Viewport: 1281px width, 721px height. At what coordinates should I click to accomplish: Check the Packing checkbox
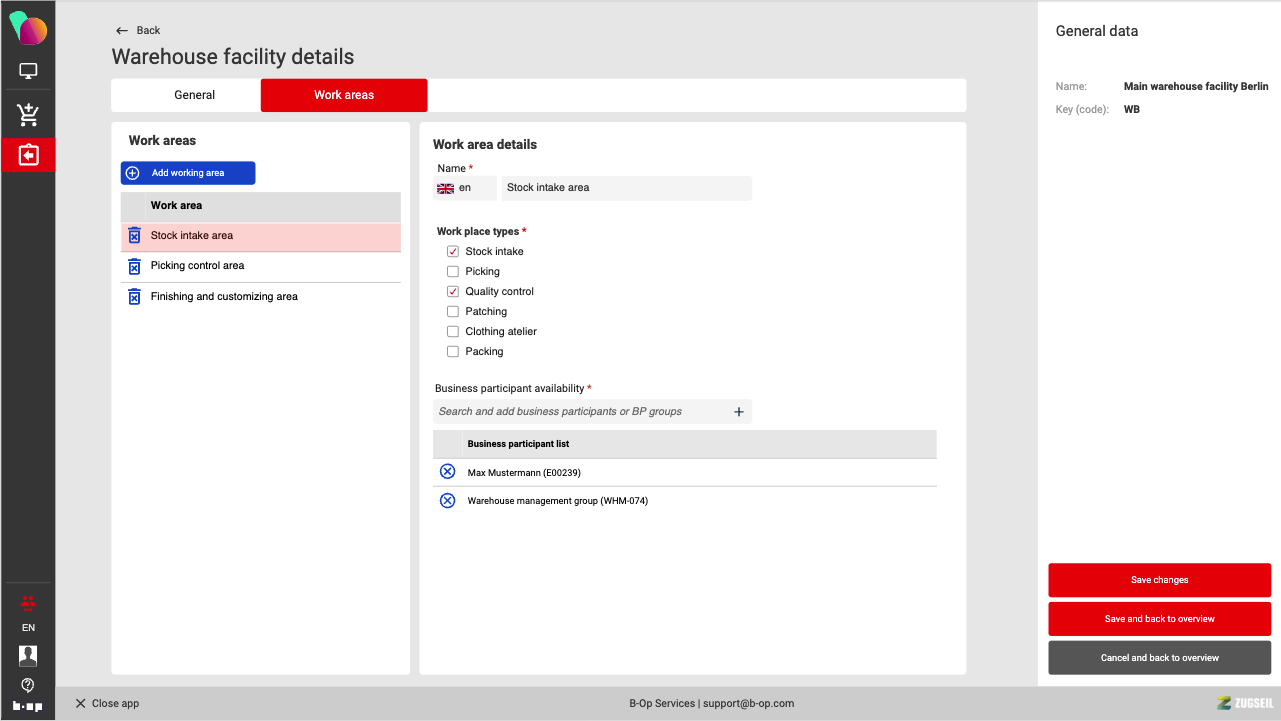(453, 352)
